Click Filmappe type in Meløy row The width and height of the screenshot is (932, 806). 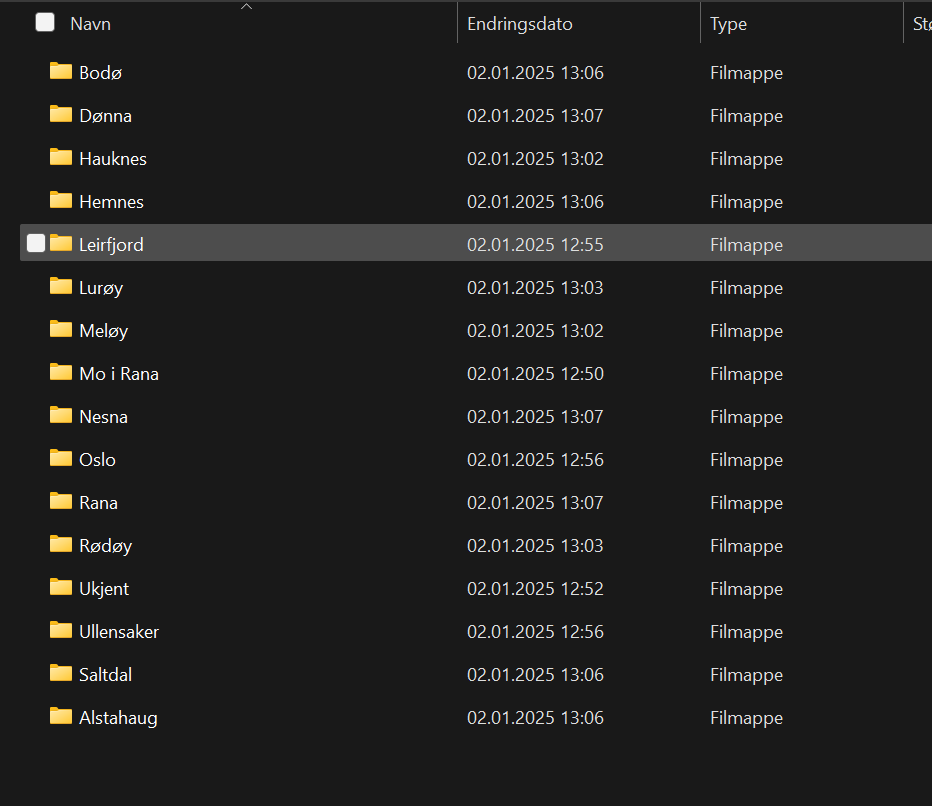point(746,331)
